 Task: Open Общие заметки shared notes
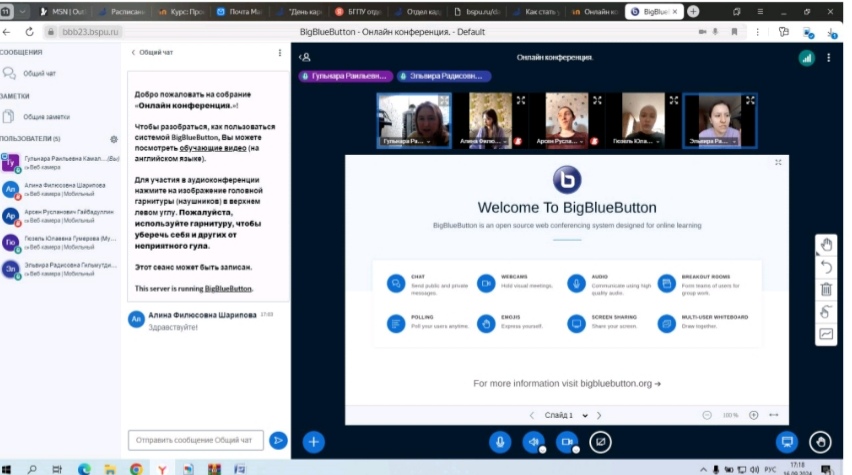click(x=46, y=117)
